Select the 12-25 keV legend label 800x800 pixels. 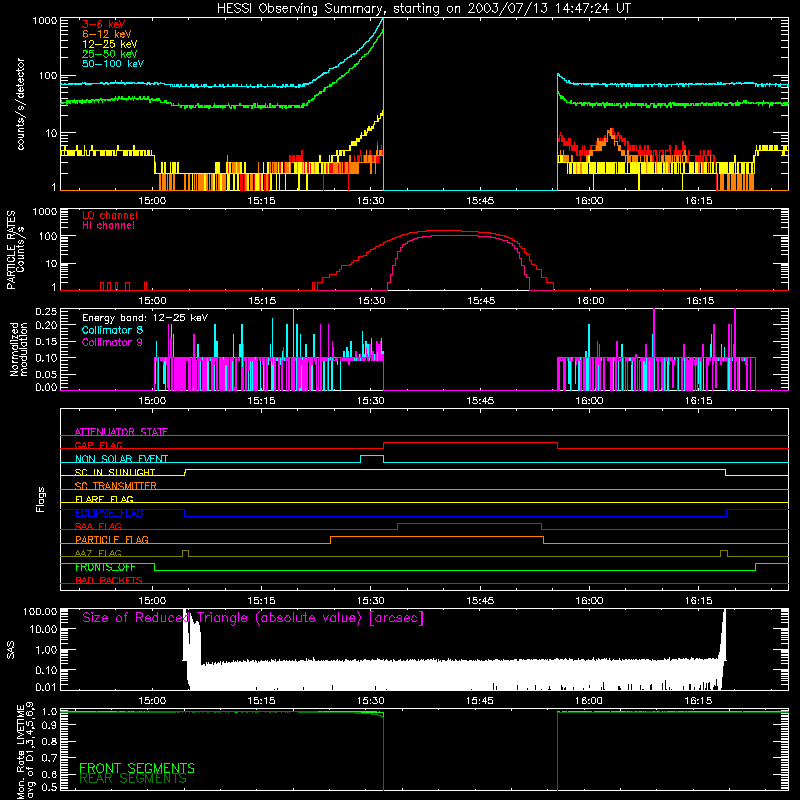110,44
